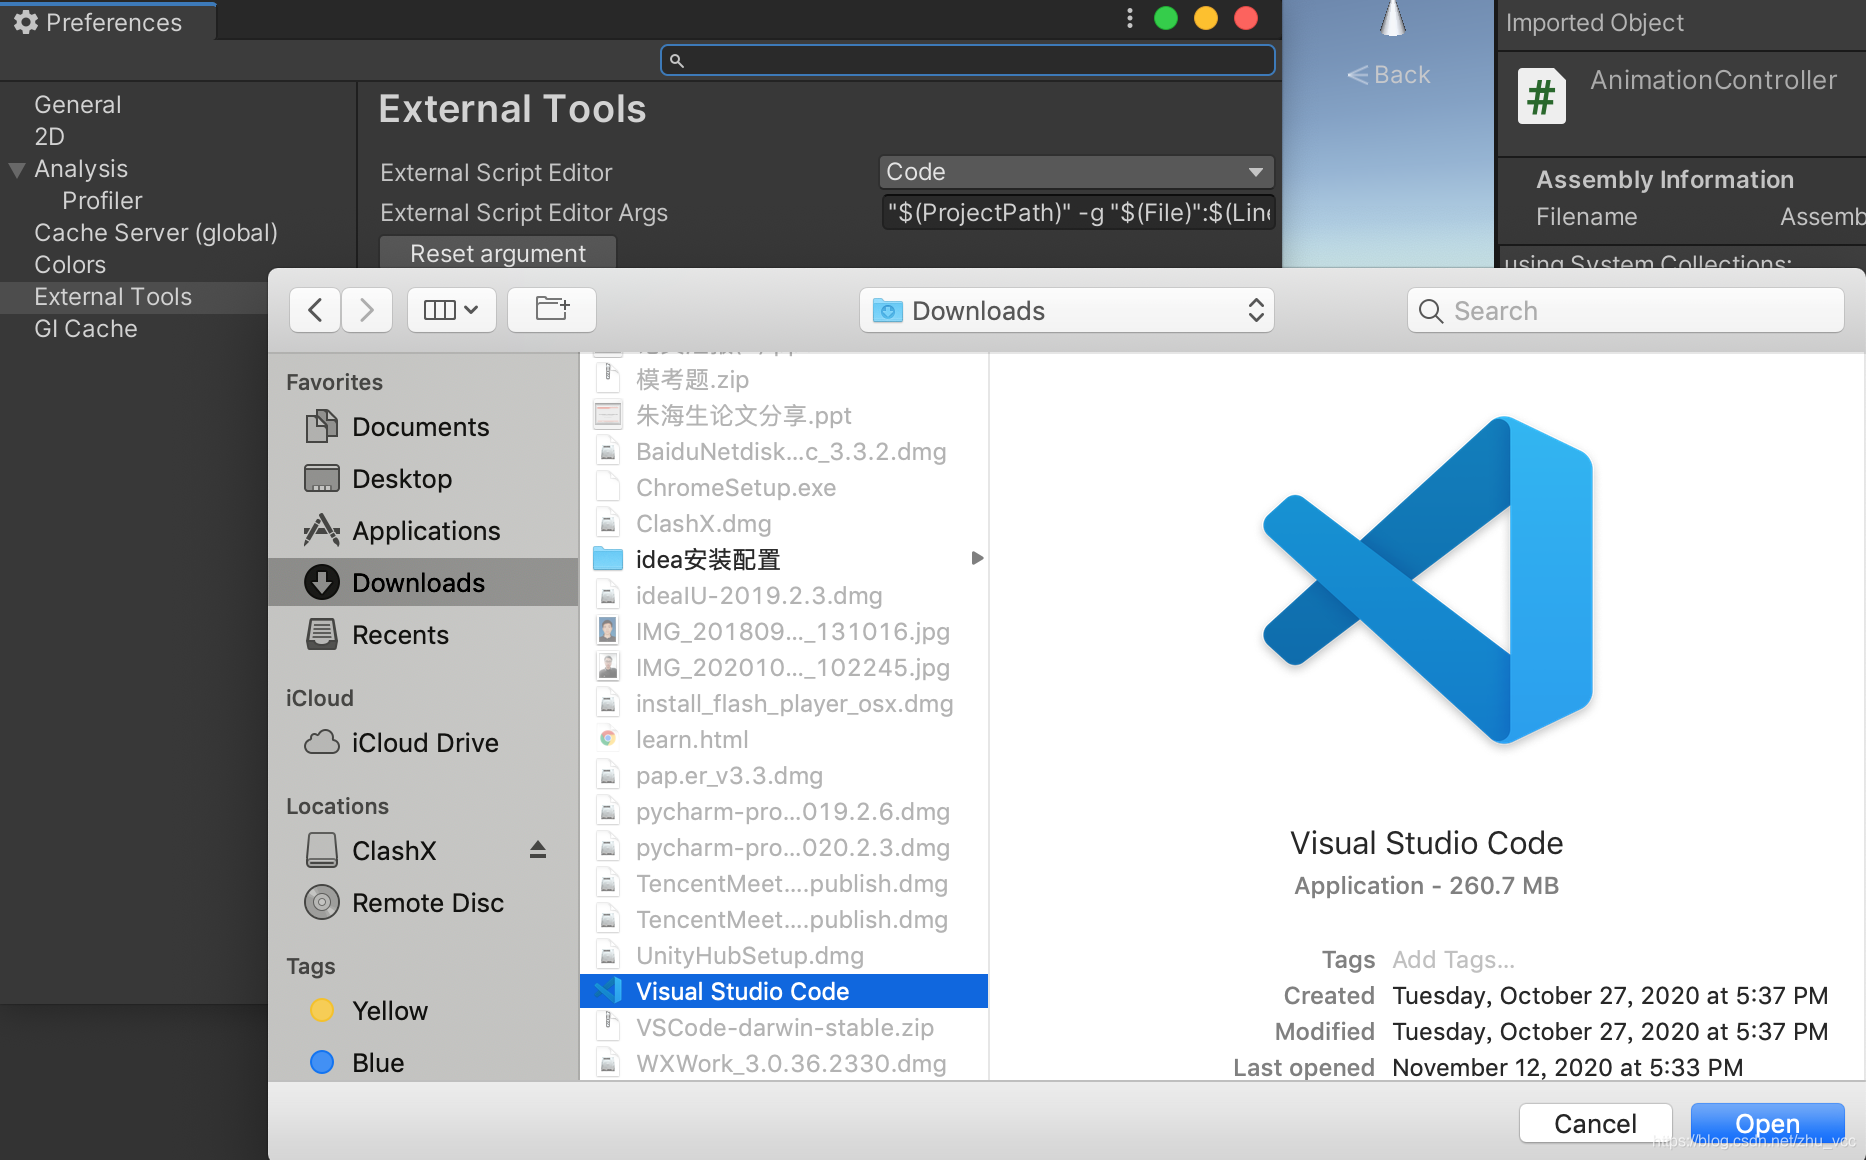Select the BaiduNetdisk dmg file

pyautogui.click(x=784, y=452)
